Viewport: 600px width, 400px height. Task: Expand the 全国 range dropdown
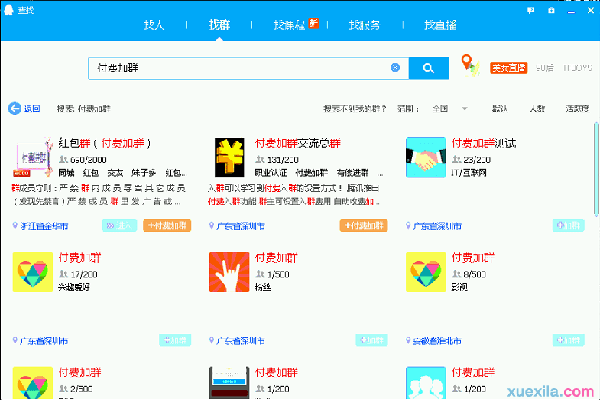click(x=450, y=109)
